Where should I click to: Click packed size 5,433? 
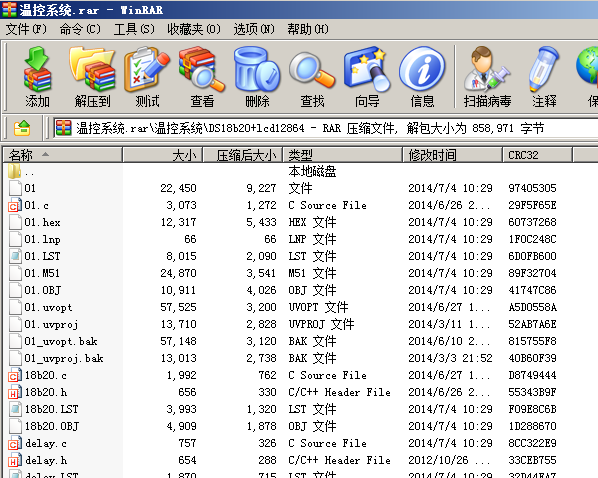261,222
